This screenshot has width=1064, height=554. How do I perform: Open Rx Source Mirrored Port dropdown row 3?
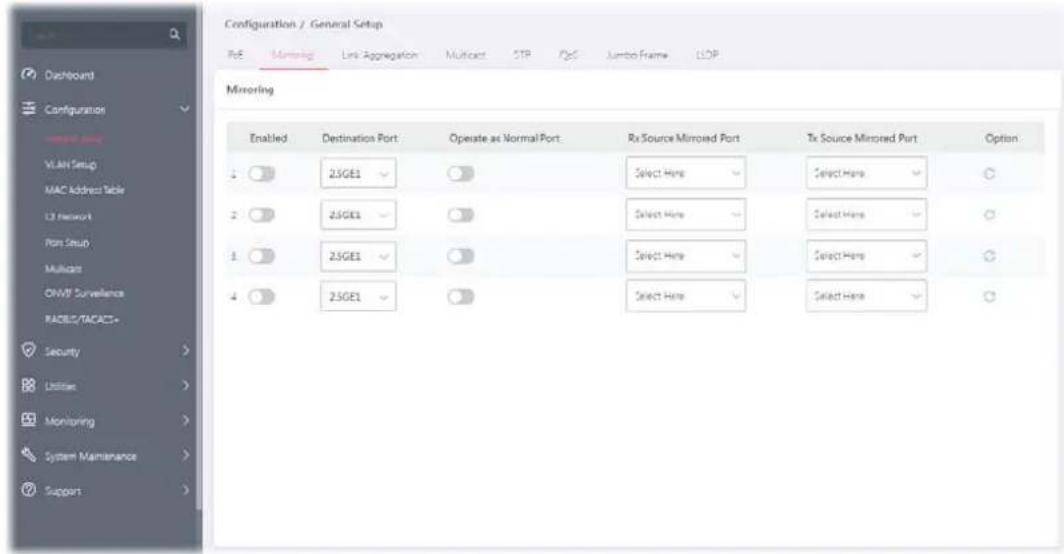[x=685, y=256]
